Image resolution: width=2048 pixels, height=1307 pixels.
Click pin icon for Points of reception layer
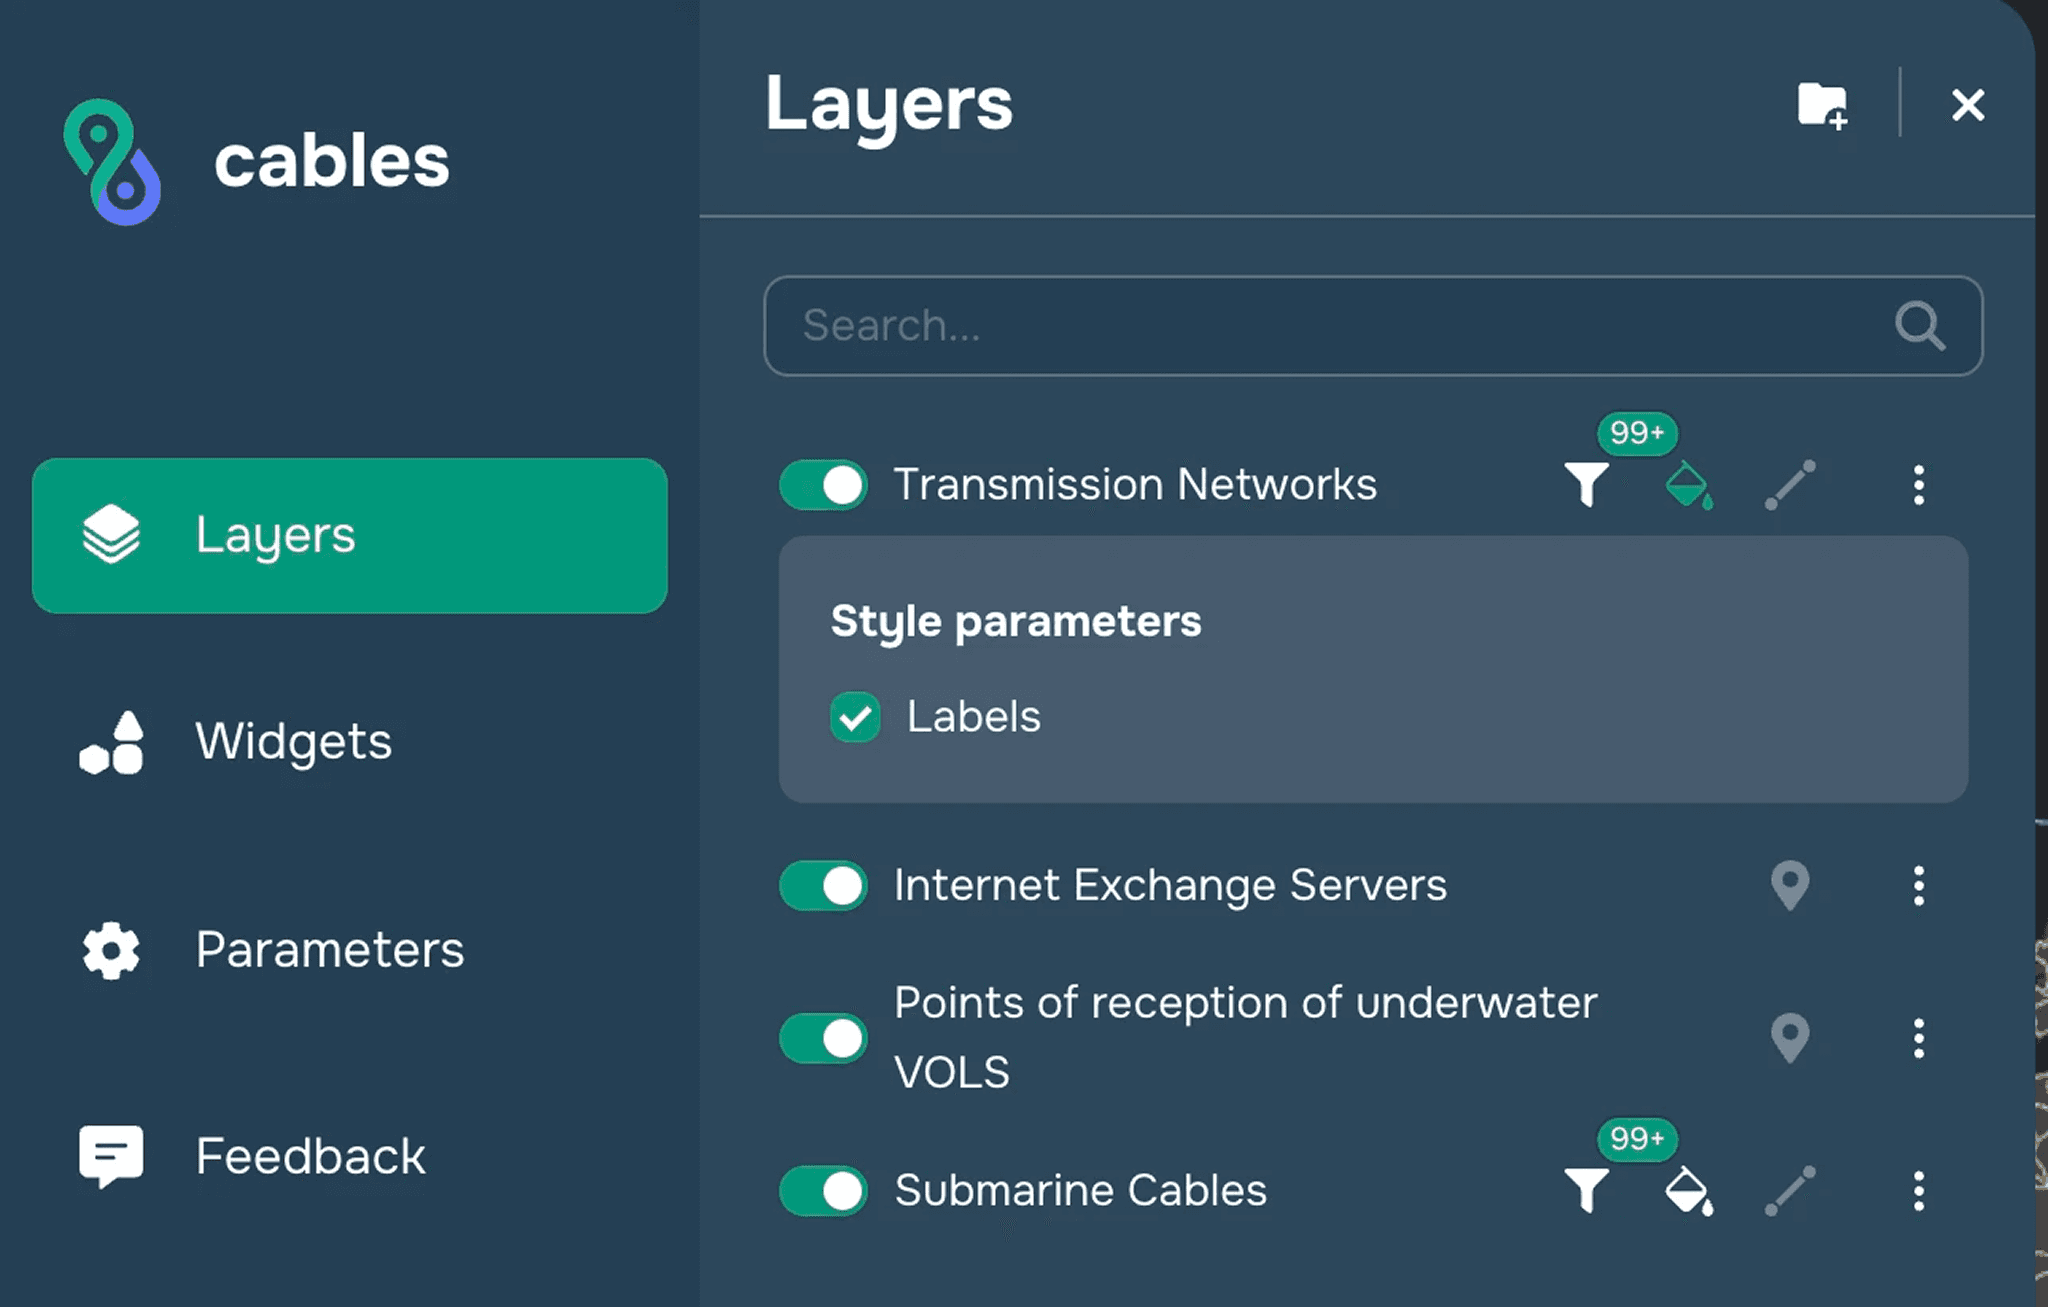1790,1038
